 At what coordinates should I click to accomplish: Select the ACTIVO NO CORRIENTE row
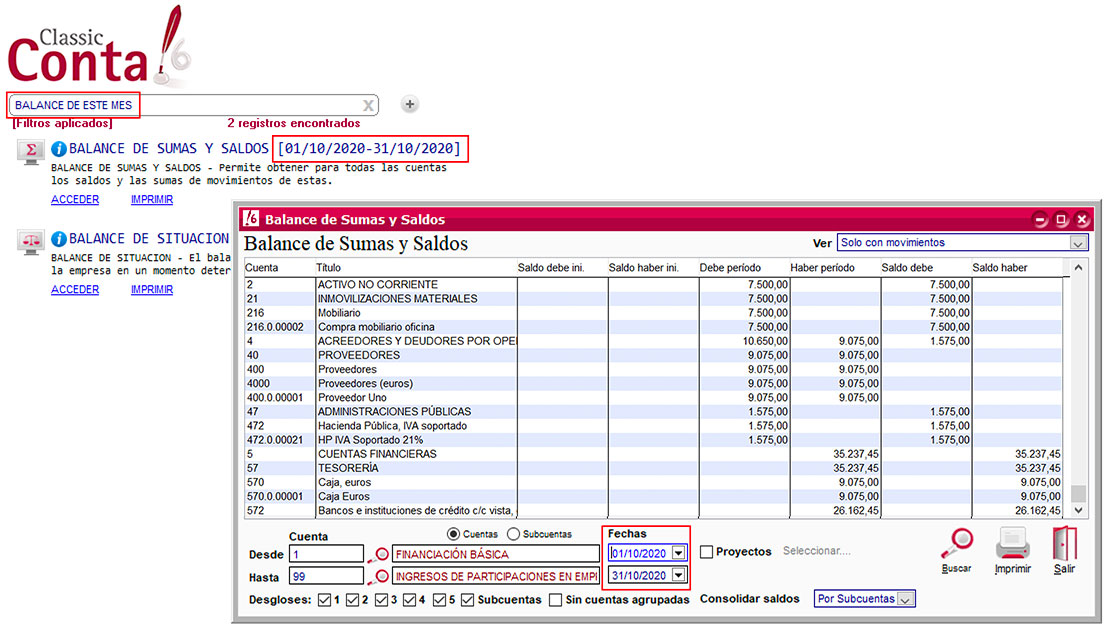click(653, 285)
